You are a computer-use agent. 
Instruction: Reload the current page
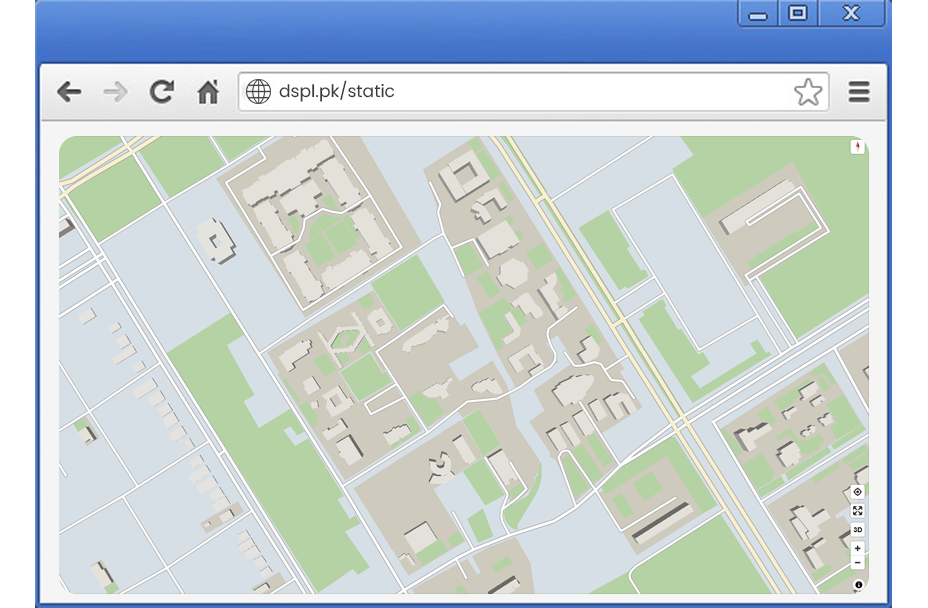pos(161,93)
